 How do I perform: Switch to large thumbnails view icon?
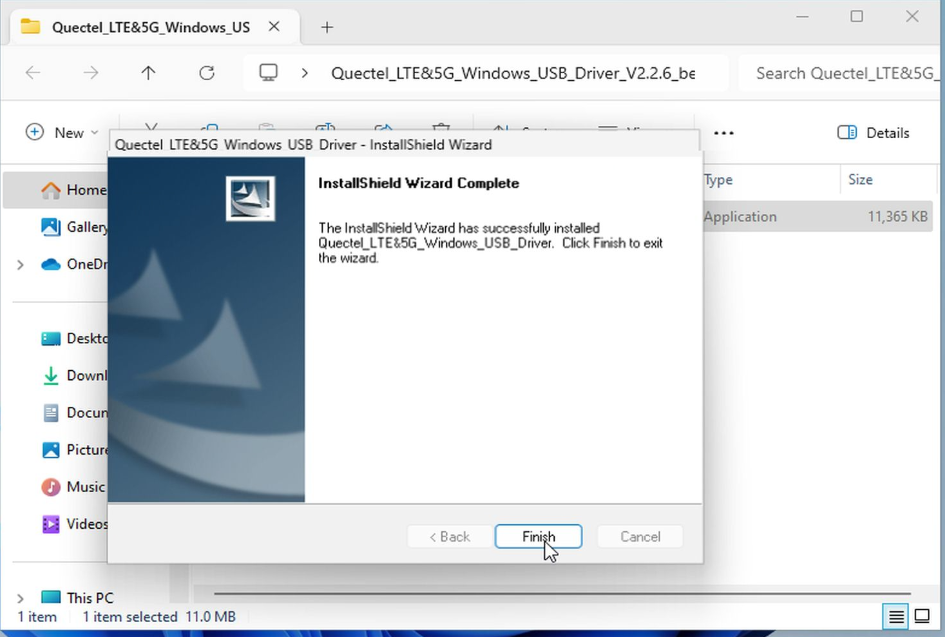922,616
